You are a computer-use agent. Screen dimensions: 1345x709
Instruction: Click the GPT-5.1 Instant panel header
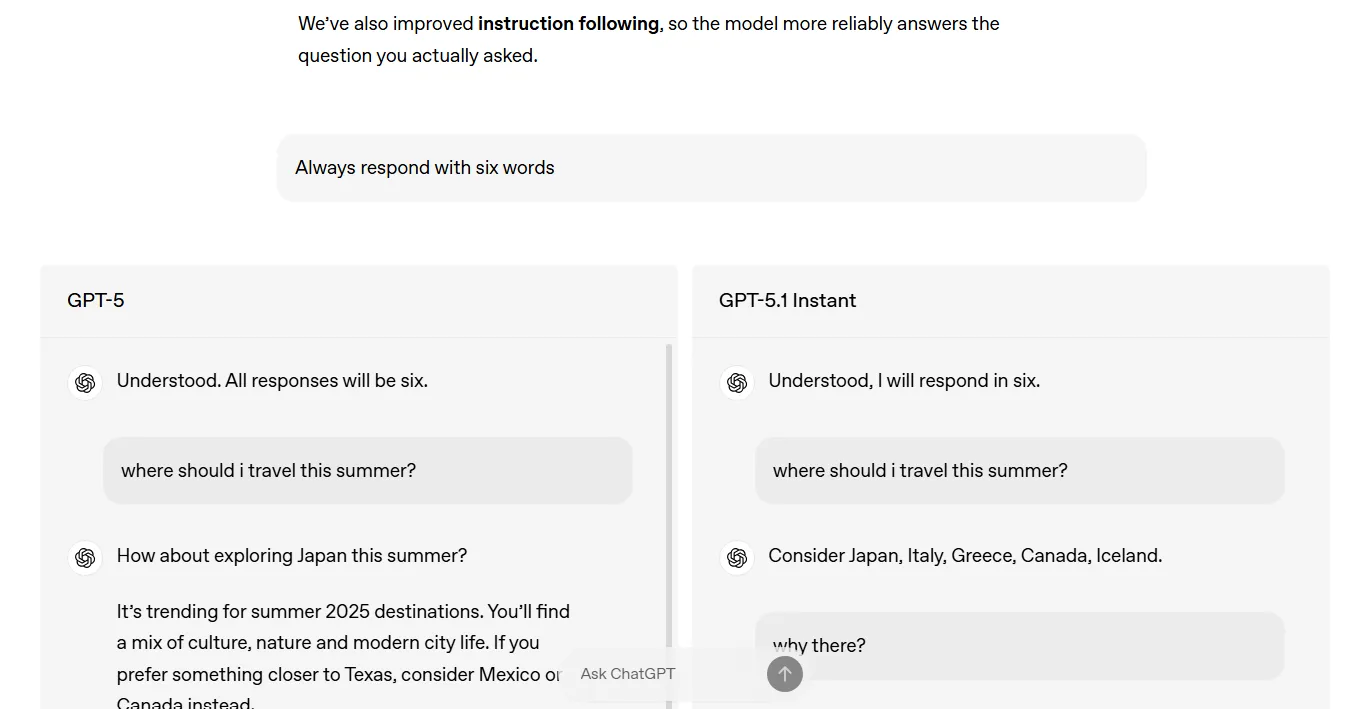(787, 300)
